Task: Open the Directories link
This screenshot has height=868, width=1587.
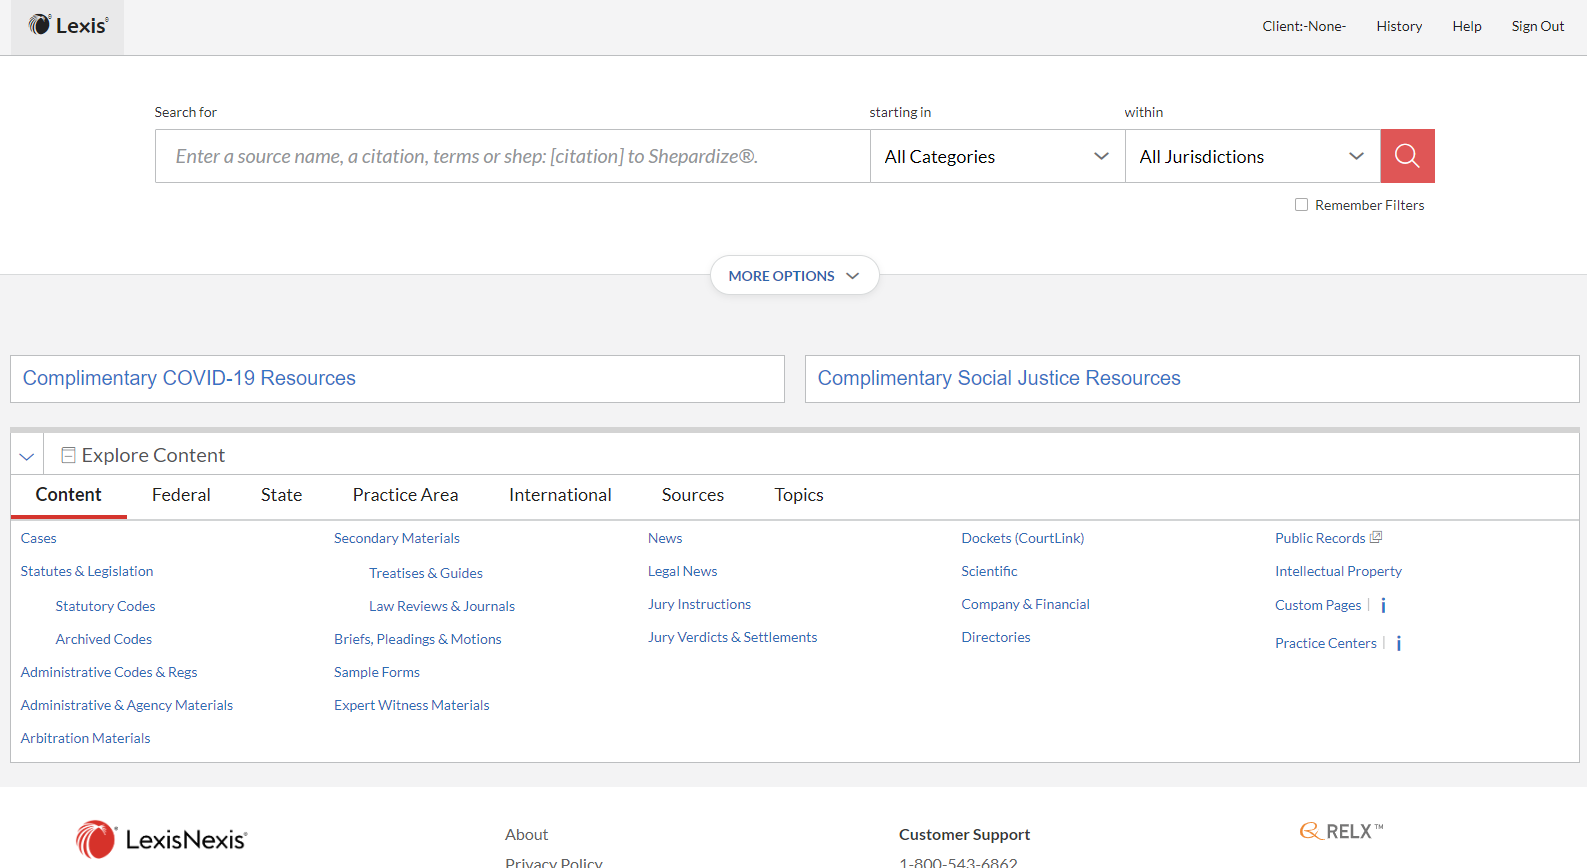Action: click(996, 637)
